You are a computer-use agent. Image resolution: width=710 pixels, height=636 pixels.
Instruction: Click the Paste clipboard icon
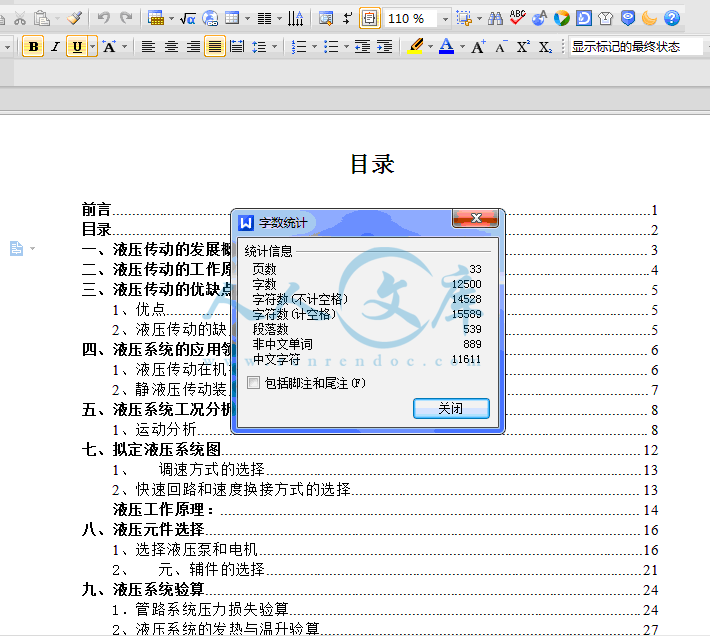(42, 19)
